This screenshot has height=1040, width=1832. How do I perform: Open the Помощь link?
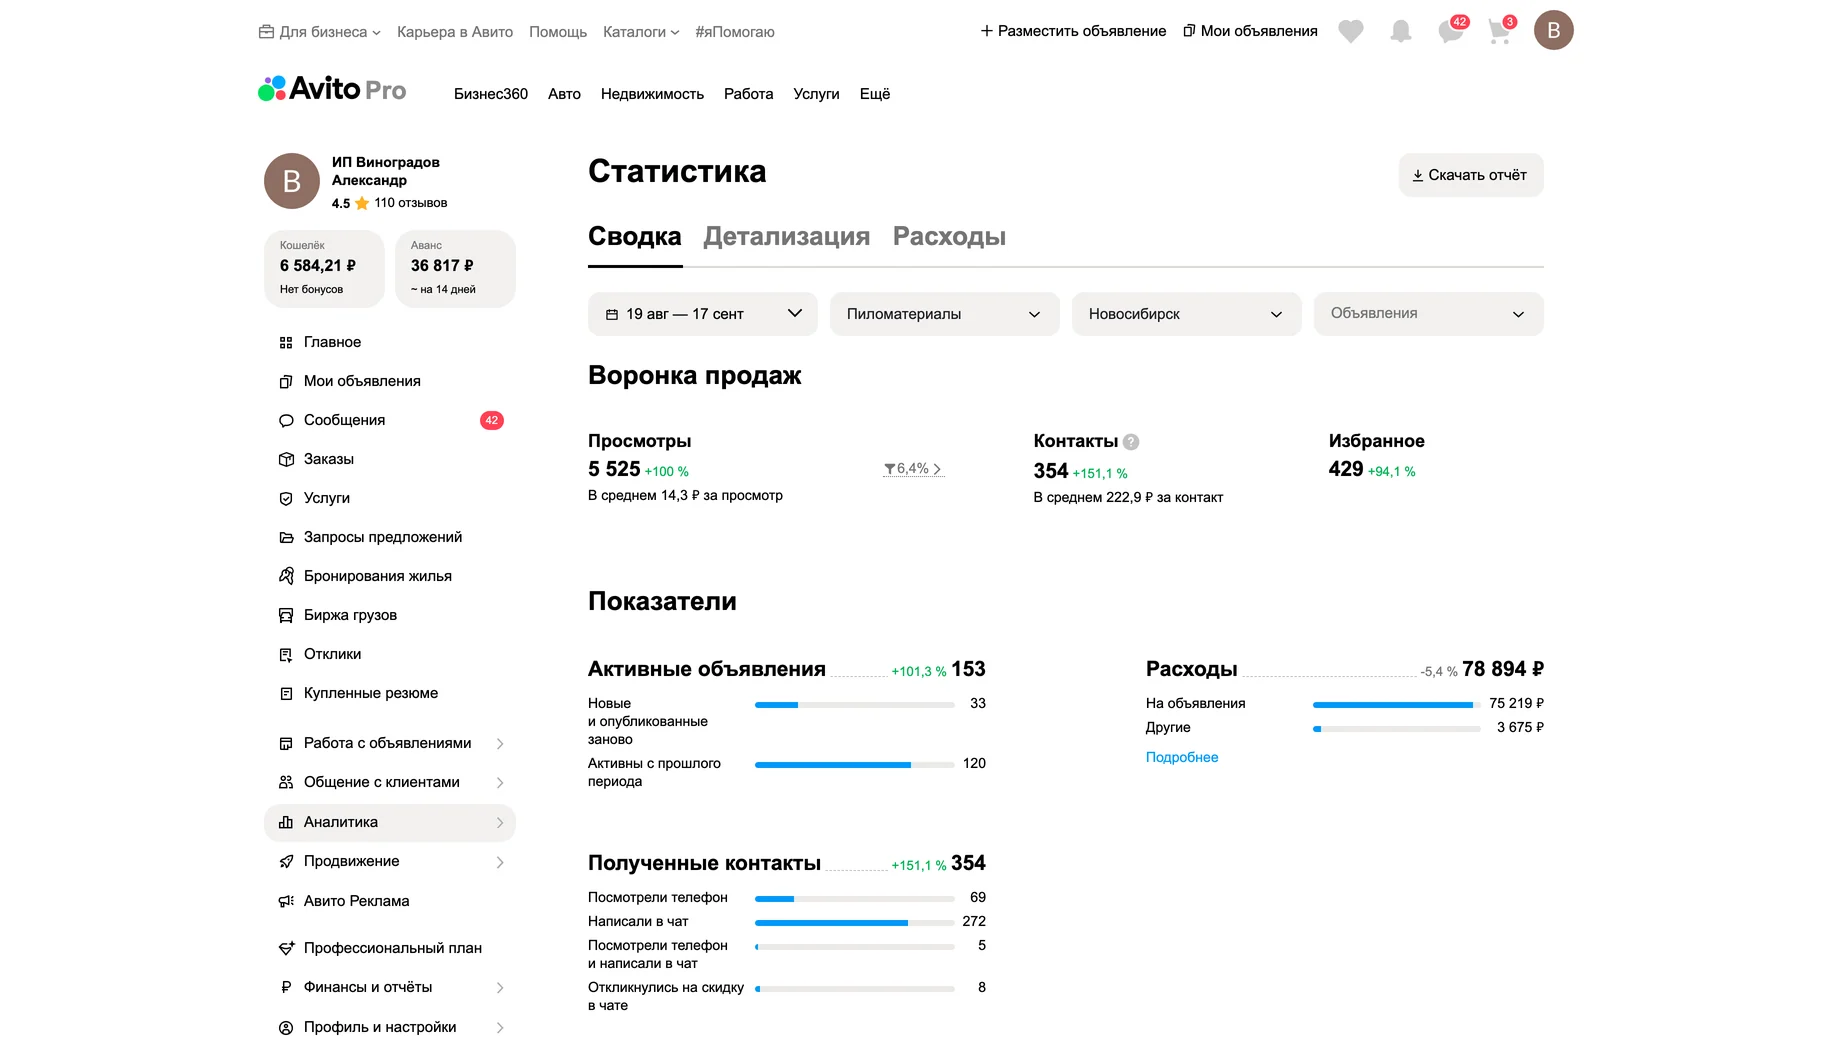coord(558,32)
